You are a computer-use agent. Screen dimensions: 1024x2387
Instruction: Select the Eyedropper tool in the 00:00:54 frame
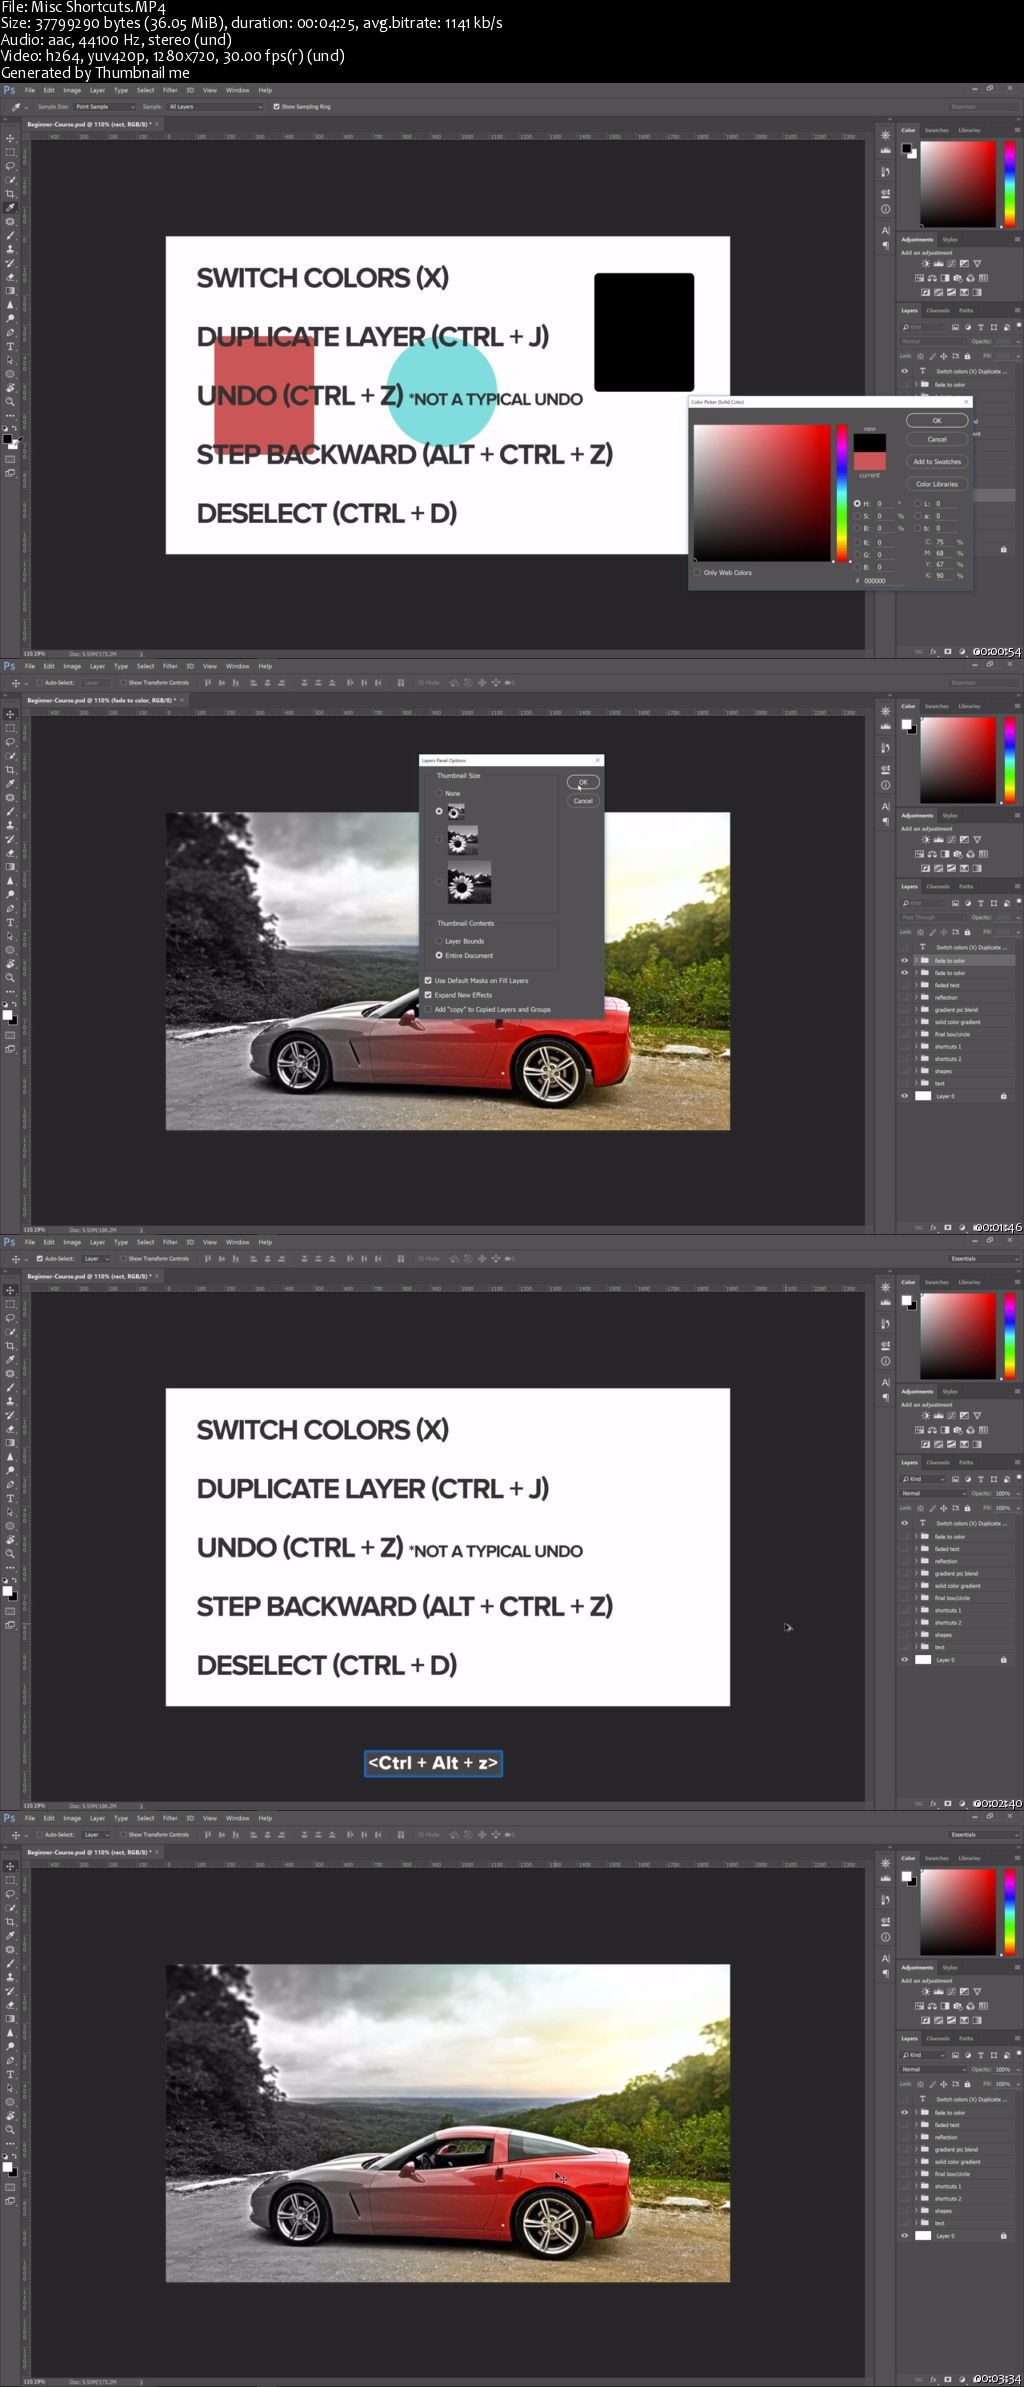(x=10, y=208)
